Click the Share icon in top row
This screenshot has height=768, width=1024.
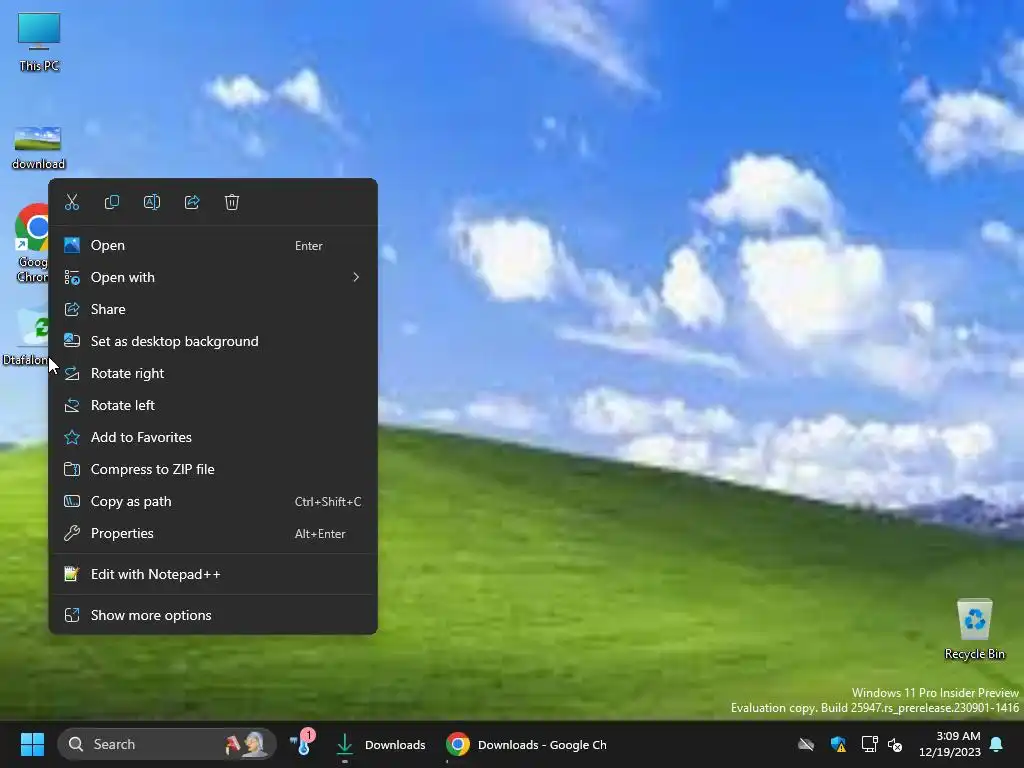tap(192, 202)
